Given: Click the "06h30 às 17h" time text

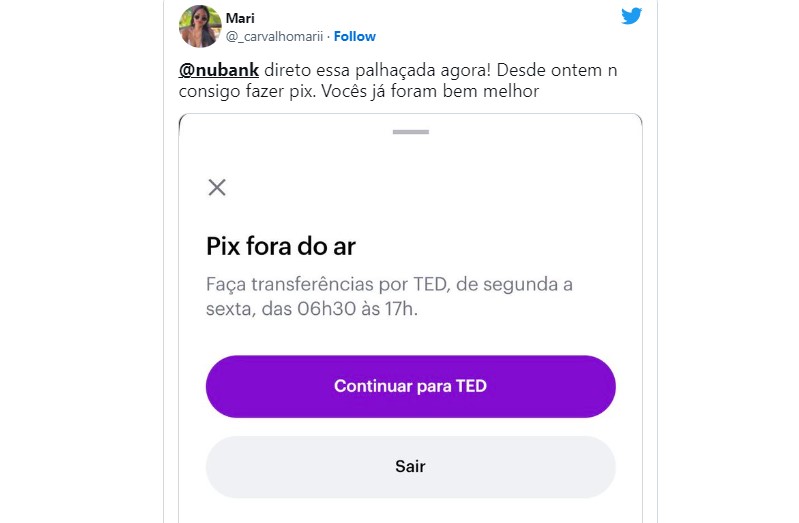Looking at the screenshot, I should [x=355, y=309].
